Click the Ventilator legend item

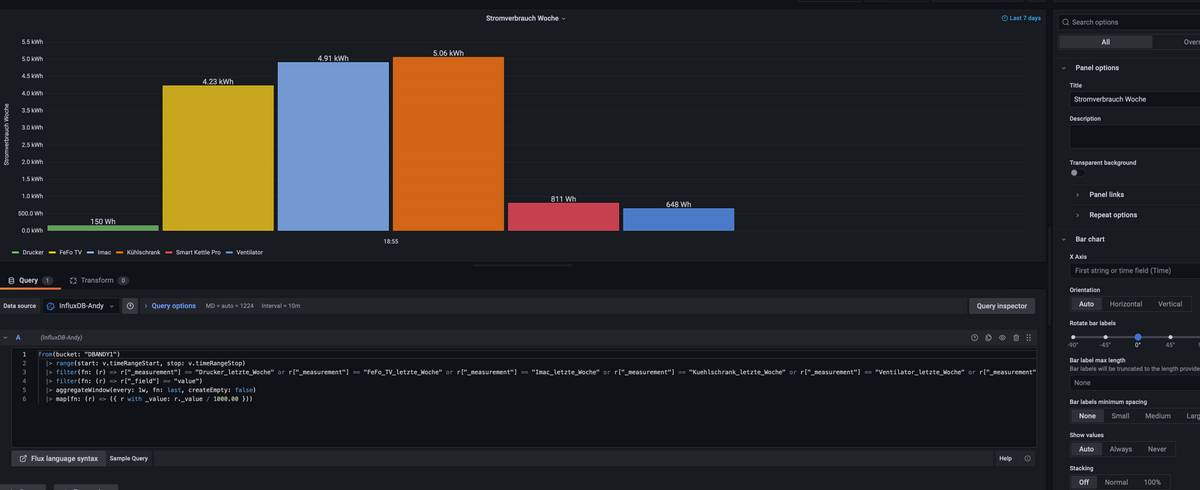tap(244, 253)
